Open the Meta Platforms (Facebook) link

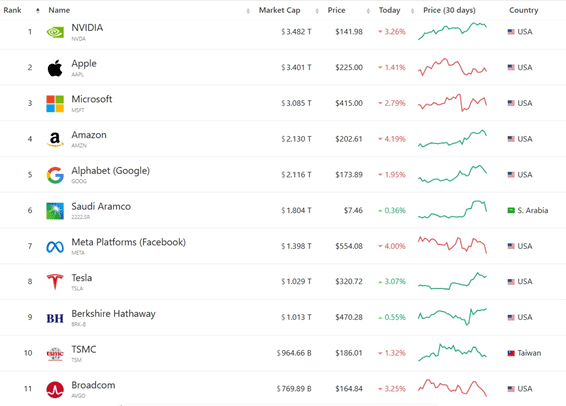pos(129,242)
